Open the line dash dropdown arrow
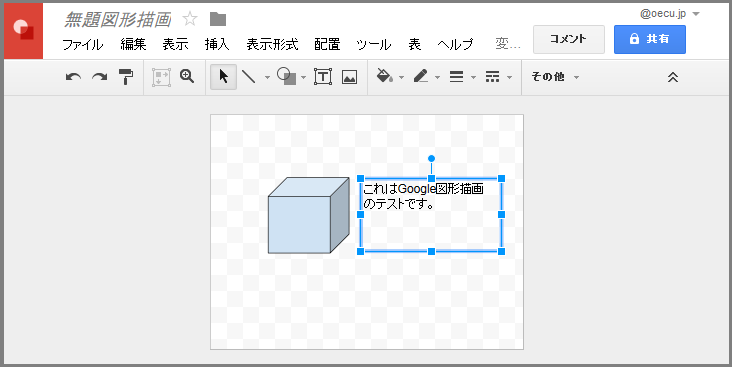The image size is (732, 367). point(509,78)
